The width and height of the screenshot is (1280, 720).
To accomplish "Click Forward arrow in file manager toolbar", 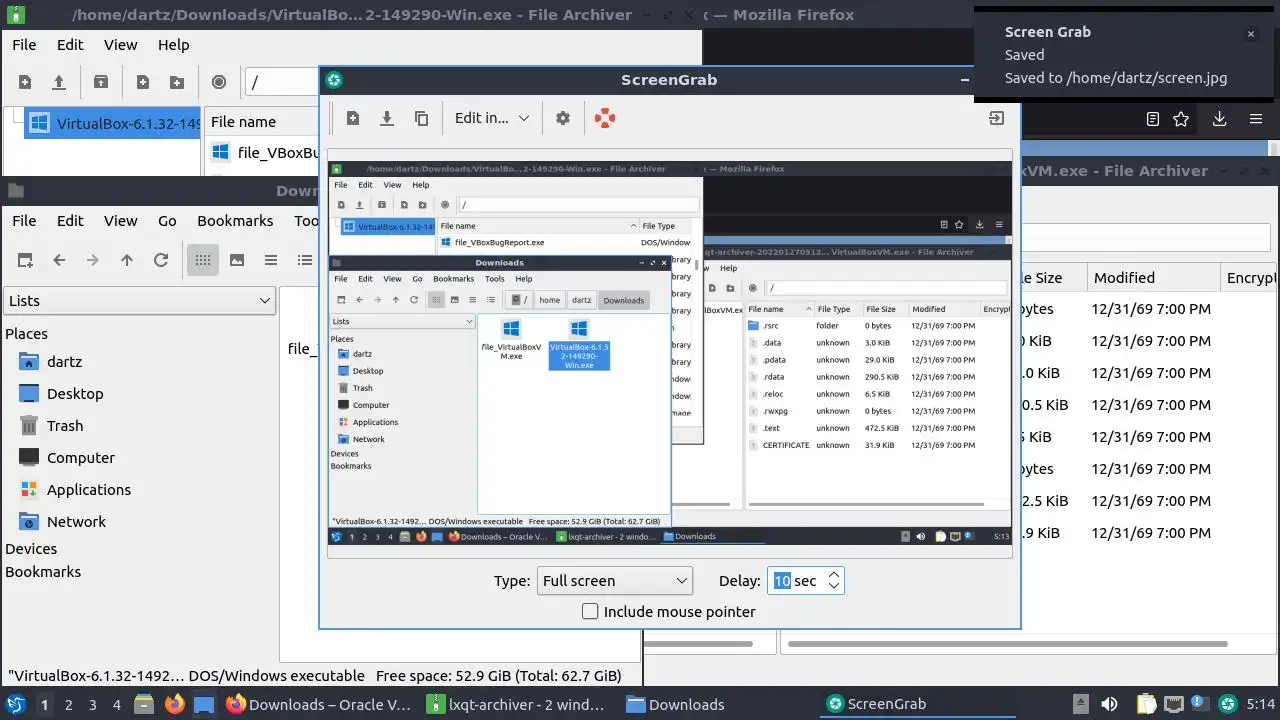I will [x=93, y=260].
